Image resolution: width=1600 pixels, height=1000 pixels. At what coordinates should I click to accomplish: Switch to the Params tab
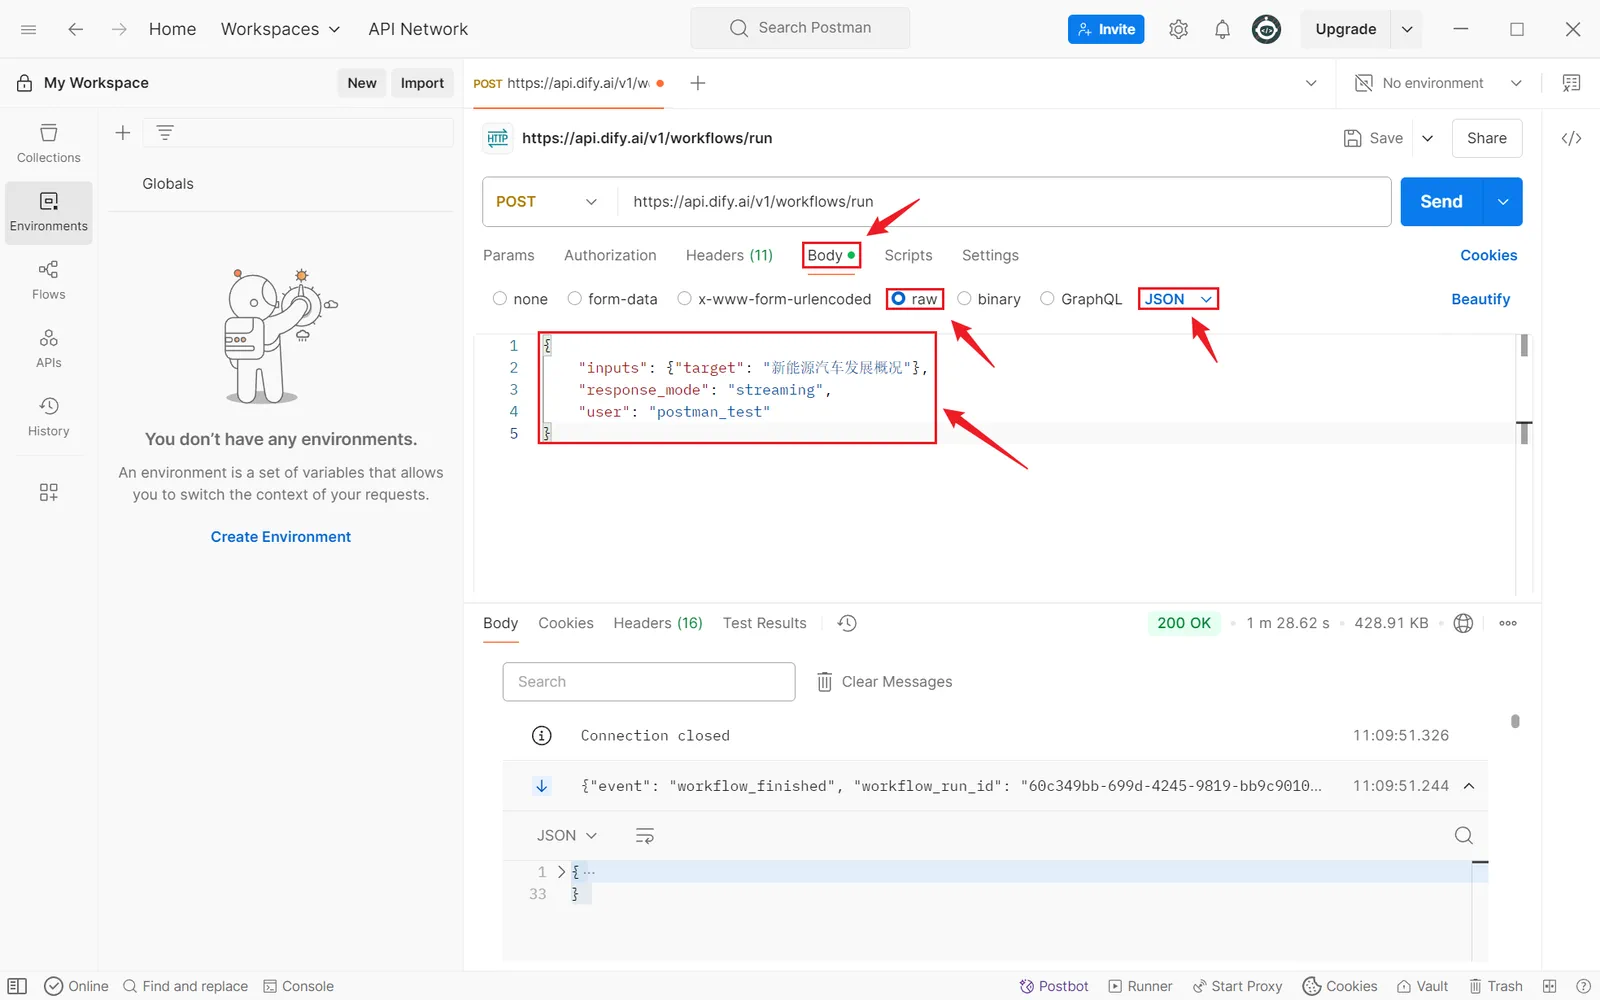(x=508, y=255)
